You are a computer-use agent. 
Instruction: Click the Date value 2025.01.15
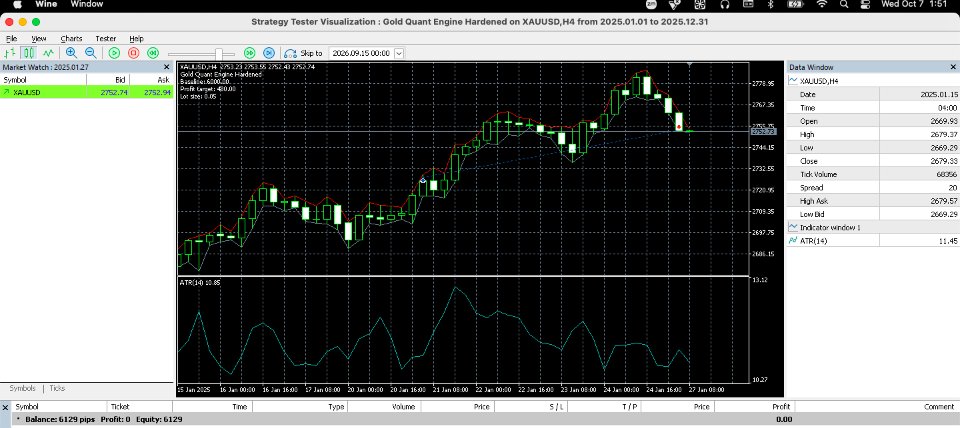(940, 94)
